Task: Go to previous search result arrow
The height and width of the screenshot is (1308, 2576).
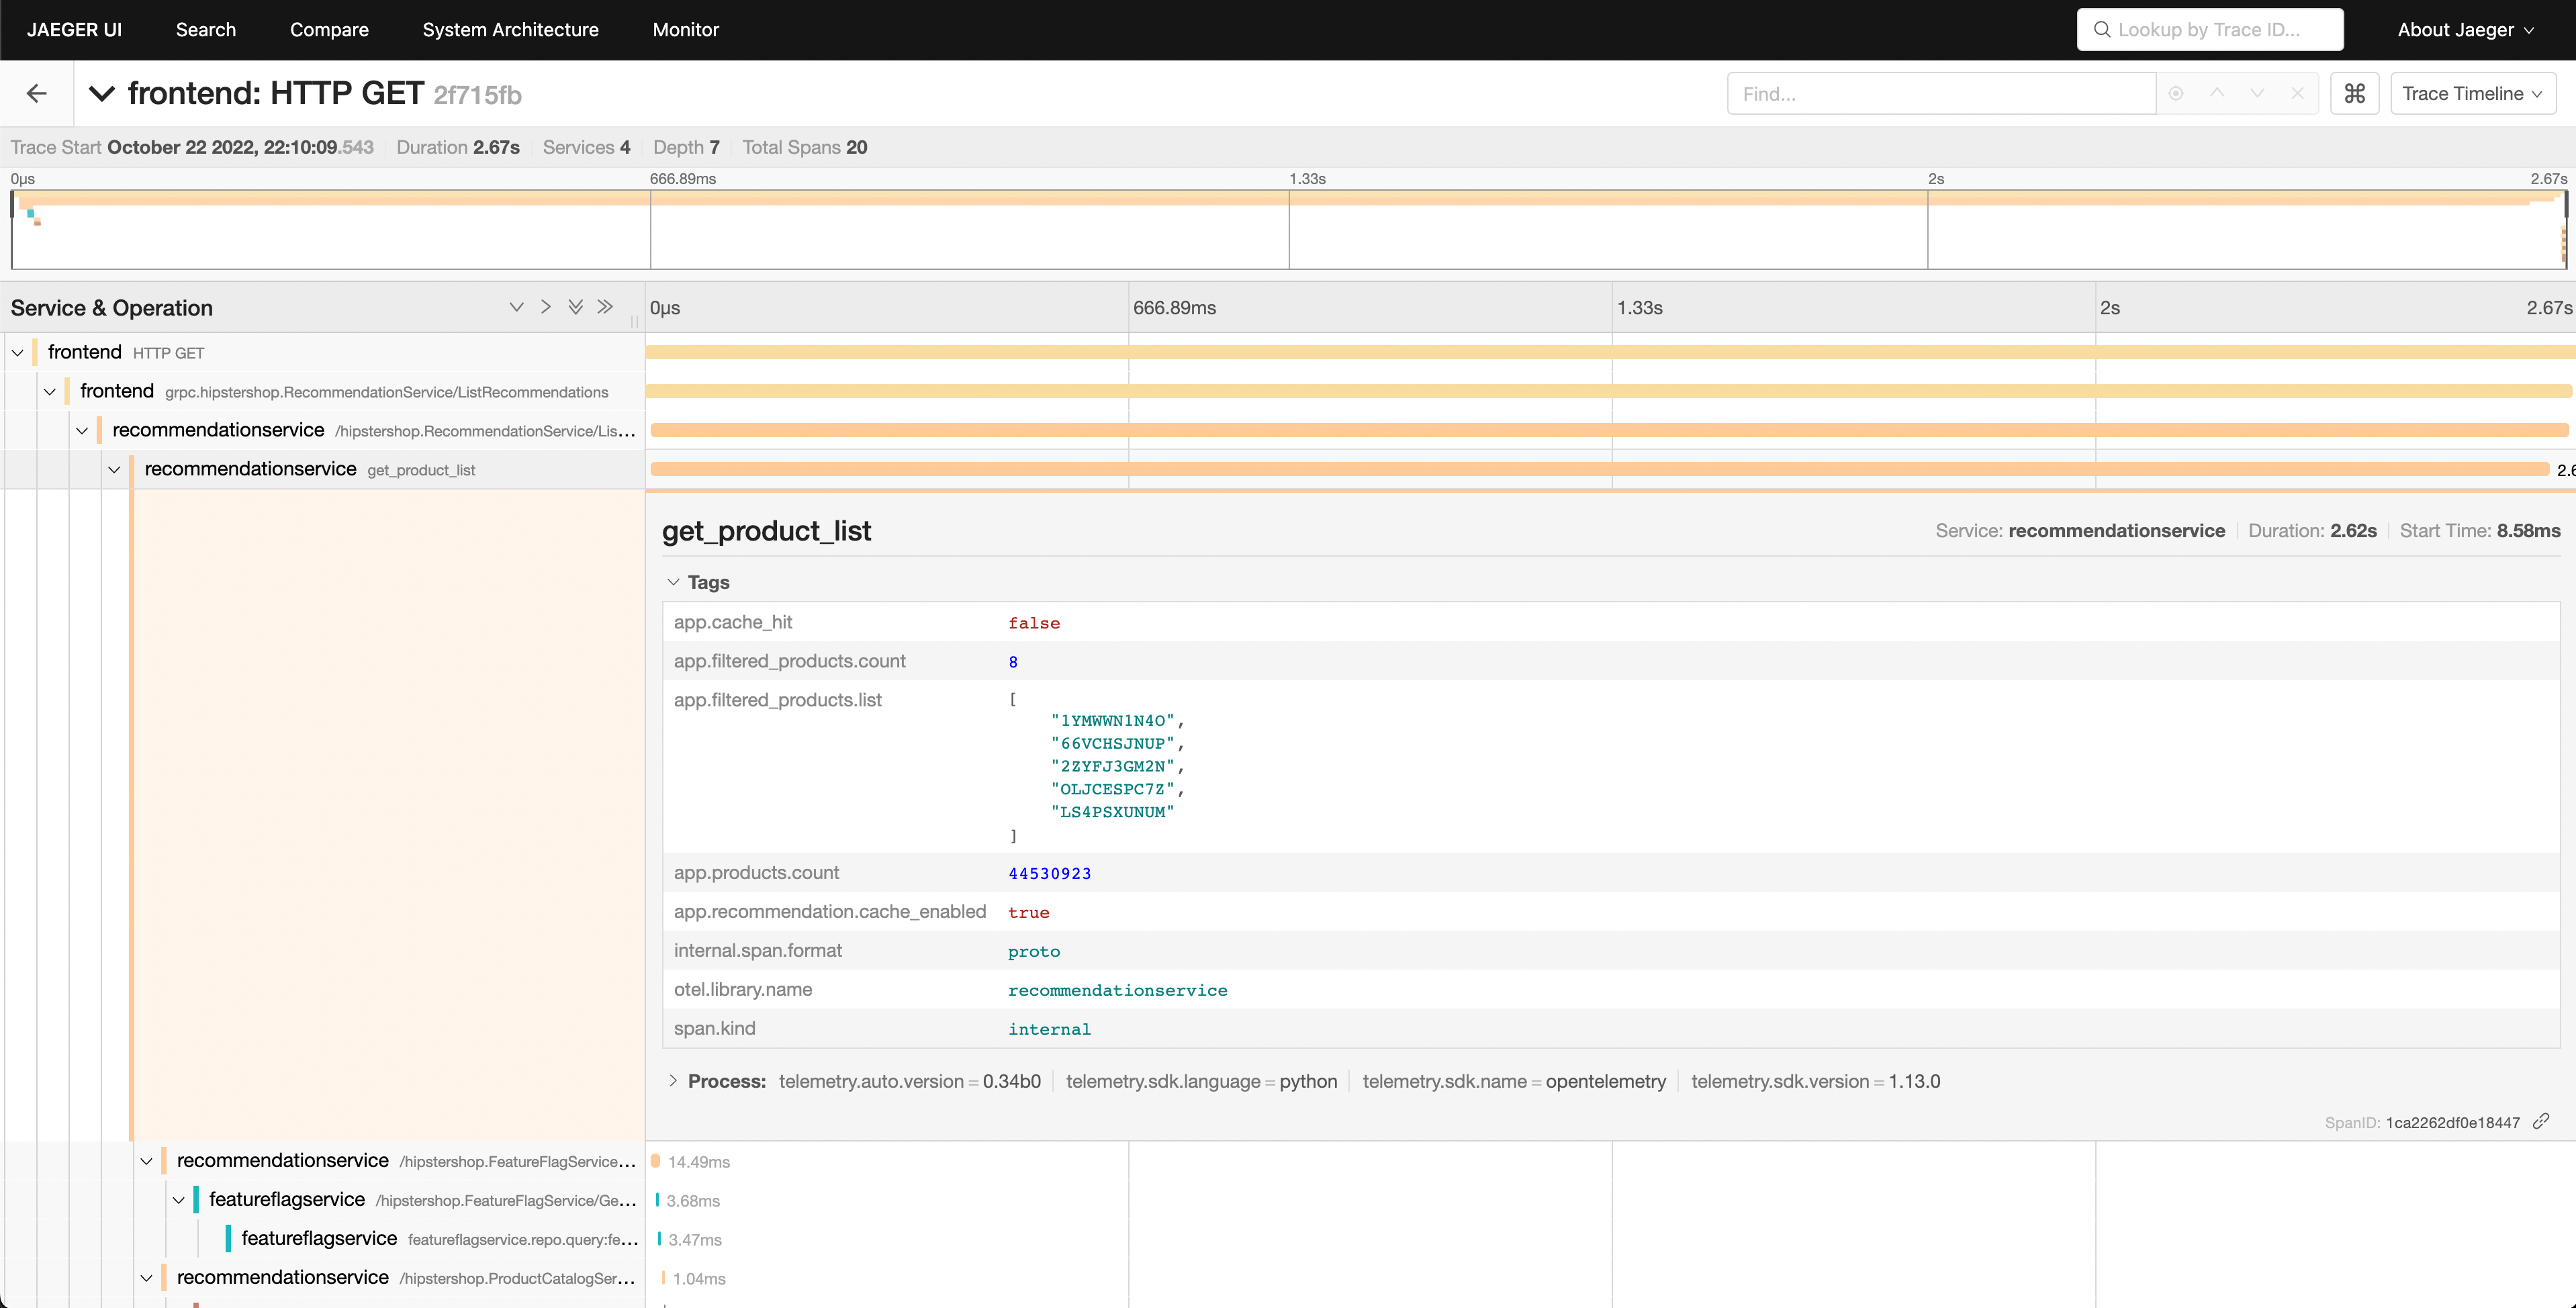Action: click(x=2217, y=94)
